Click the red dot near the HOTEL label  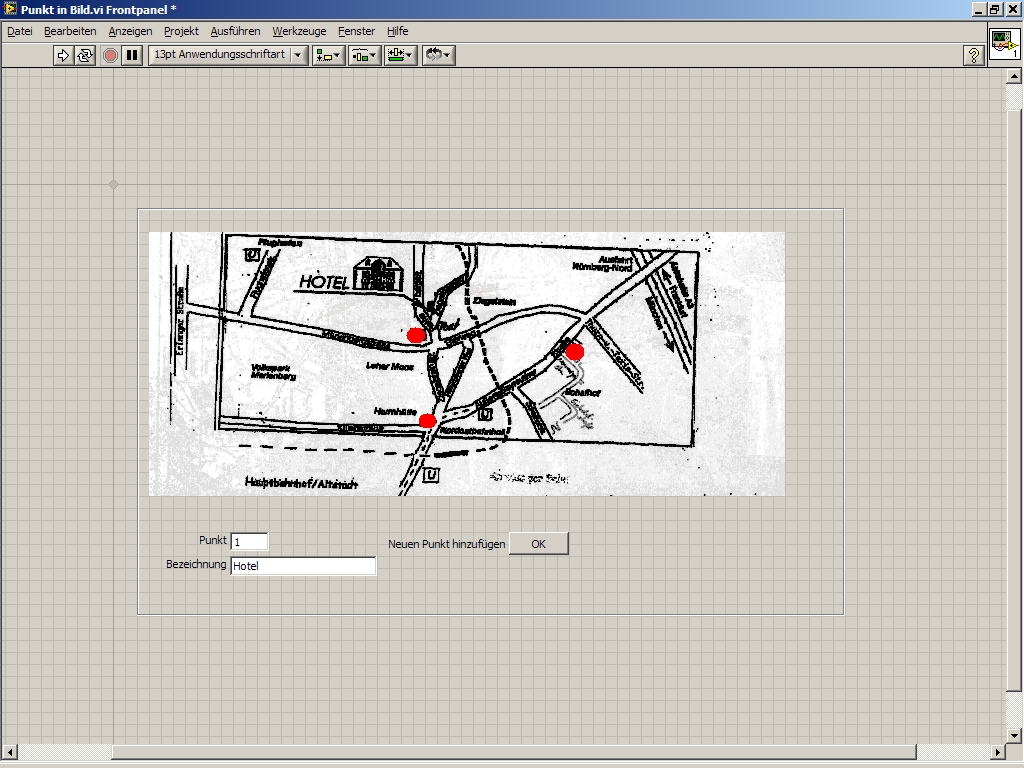(x=416, y=335)
